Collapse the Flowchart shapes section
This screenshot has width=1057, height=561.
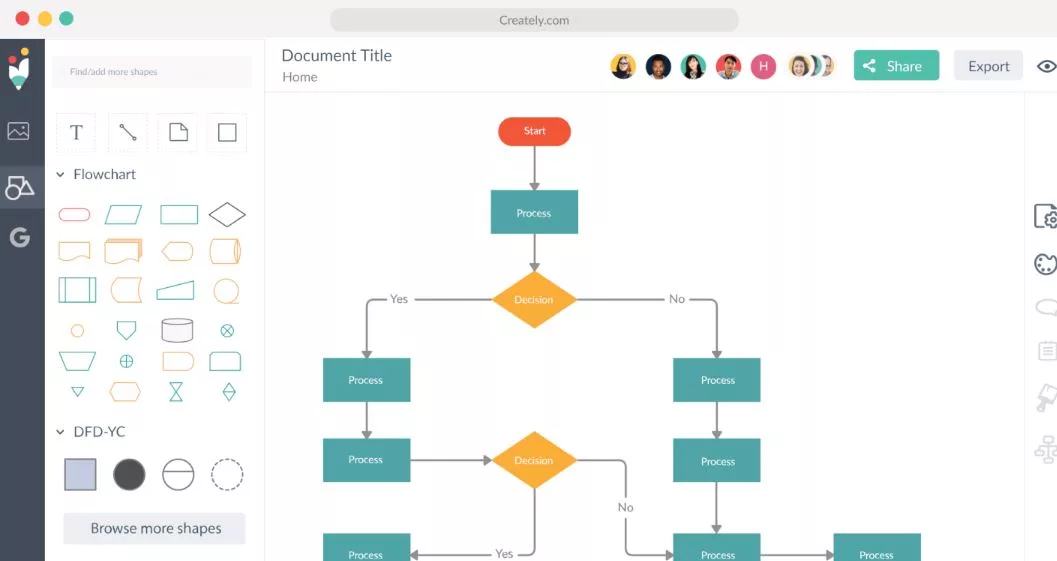(x=60, y=175)
